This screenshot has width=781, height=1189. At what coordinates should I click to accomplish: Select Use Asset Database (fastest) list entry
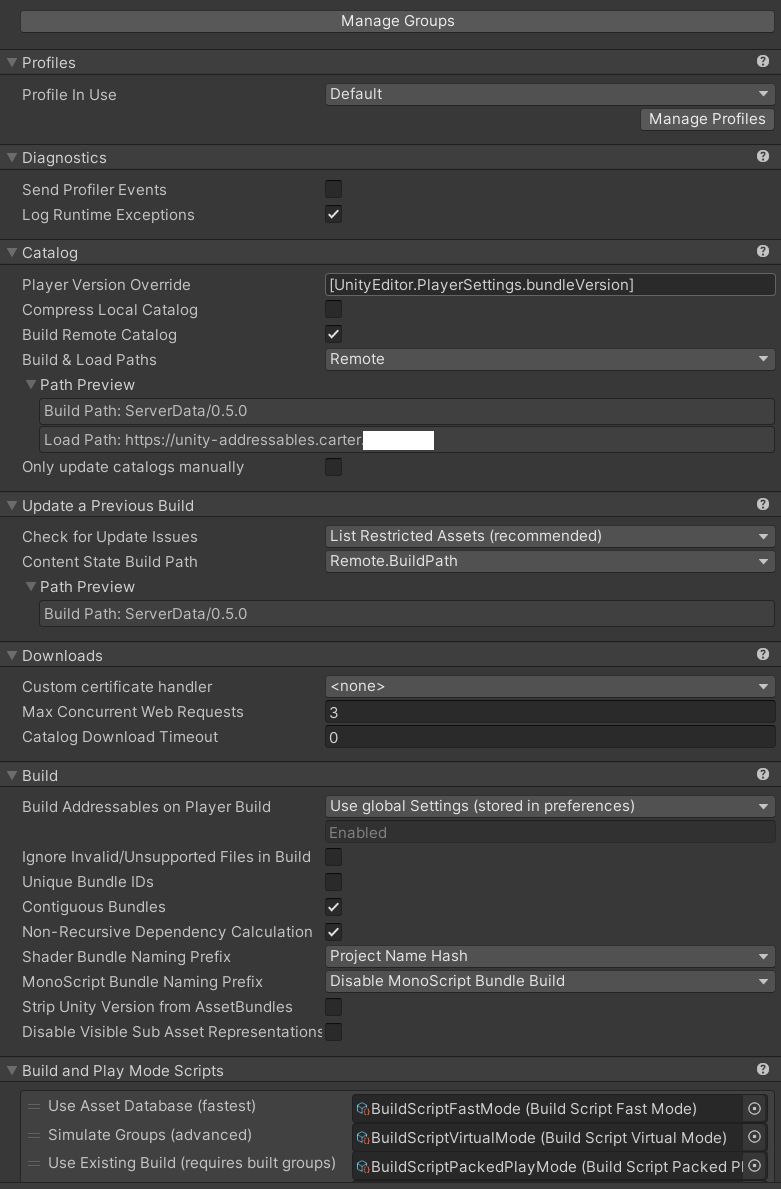152,1106
